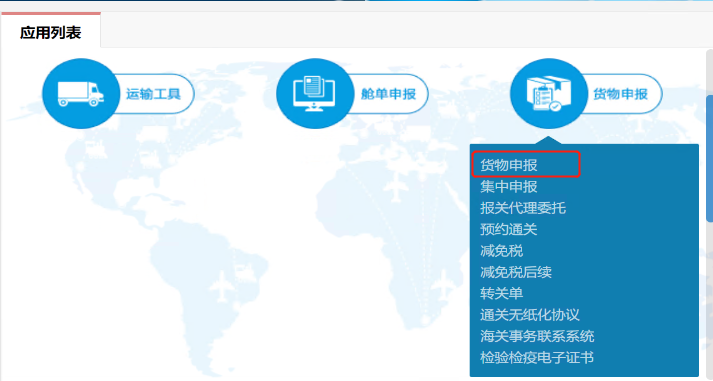
Task: Open the 减免税 menu item
Action: pos(502,251)
